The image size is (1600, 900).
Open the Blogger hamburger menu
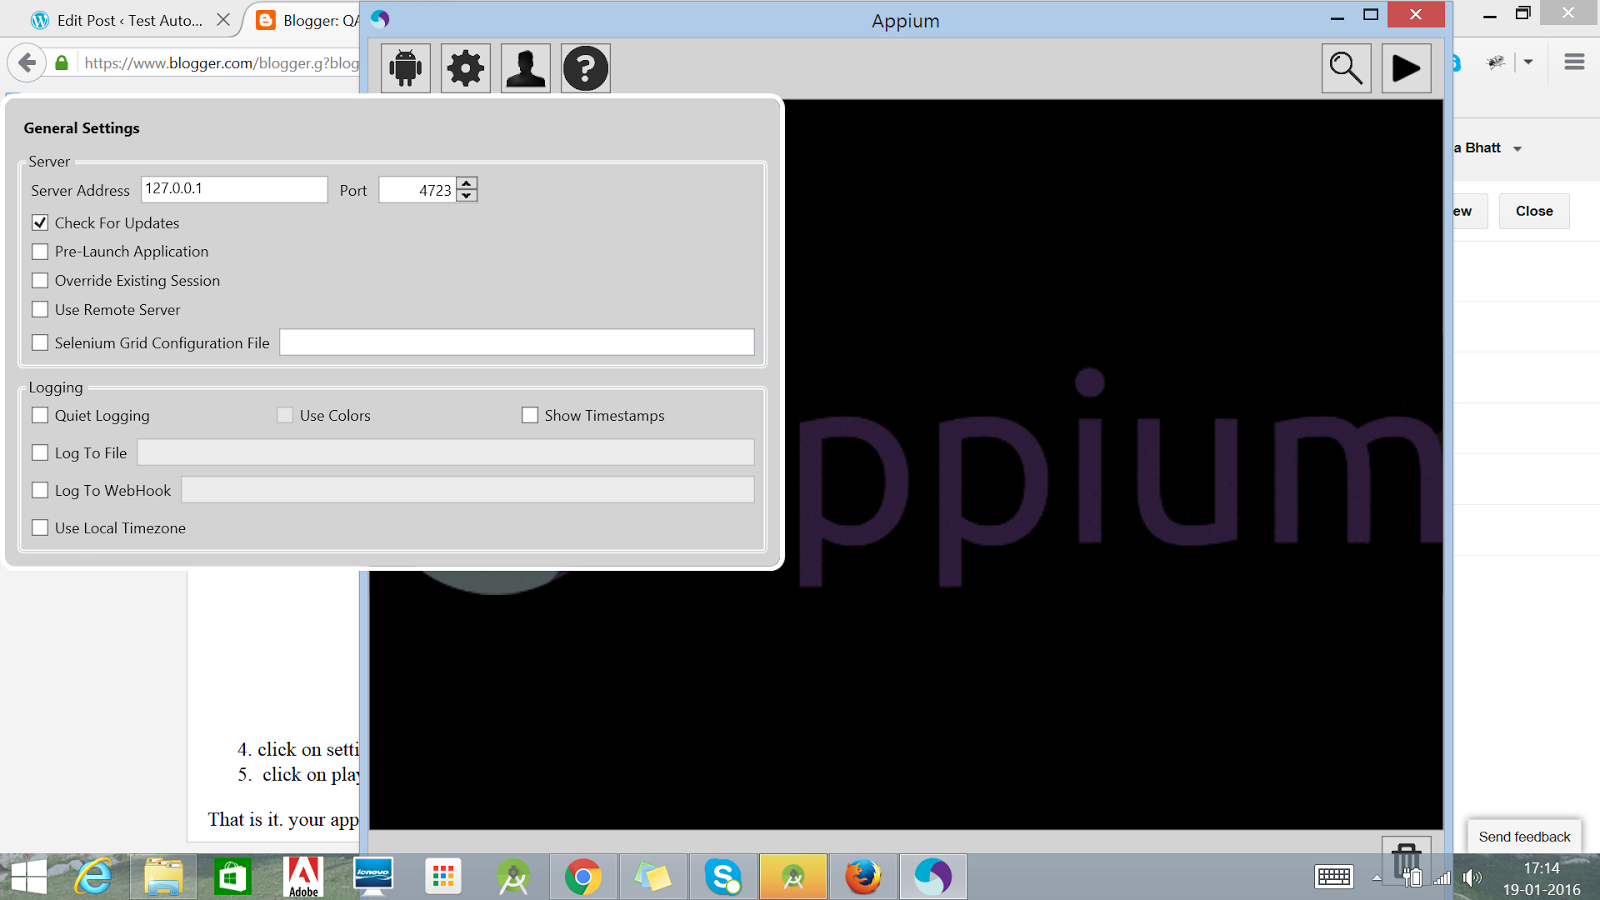tap(1573, 61)
